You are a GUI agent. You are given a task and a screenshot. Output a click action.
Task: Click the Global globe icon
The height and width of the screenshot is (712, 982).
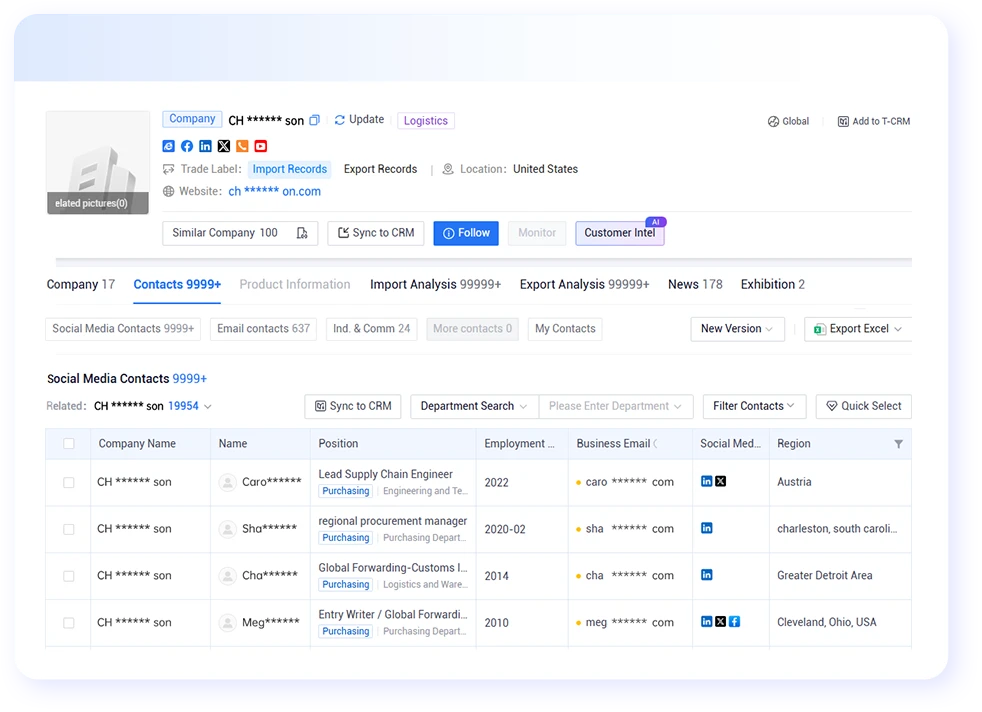[x=773, y=121]
